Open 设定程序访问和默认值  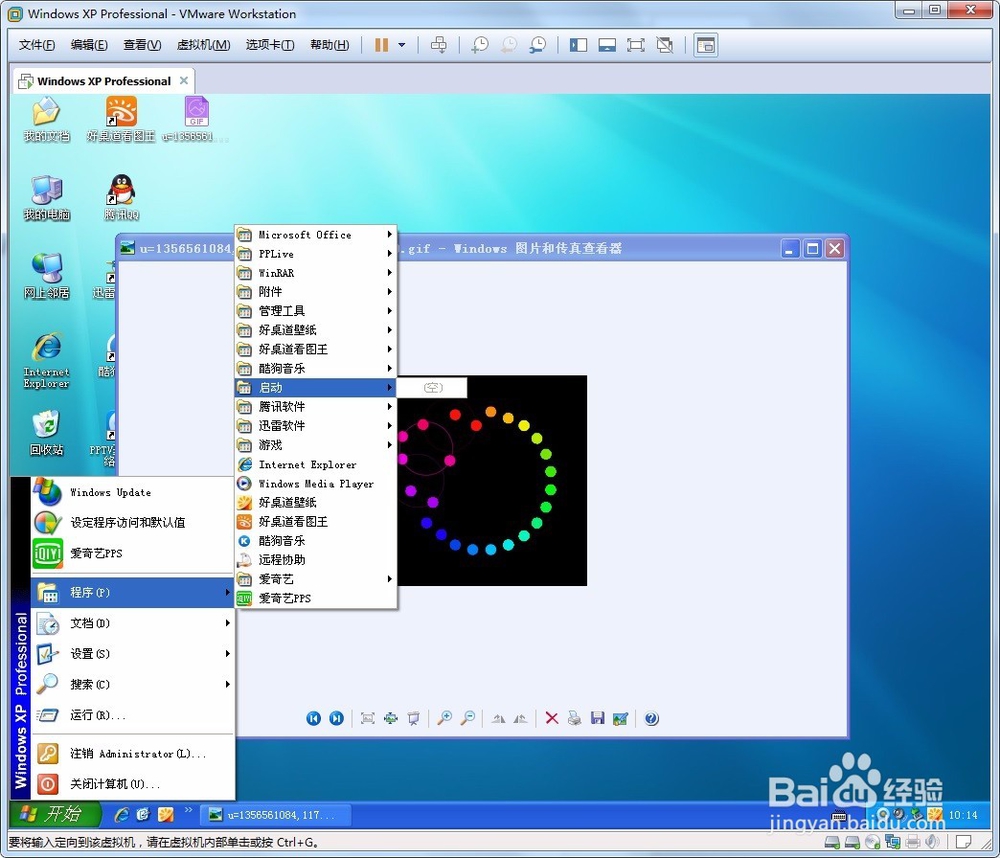(x=132, y=522)
